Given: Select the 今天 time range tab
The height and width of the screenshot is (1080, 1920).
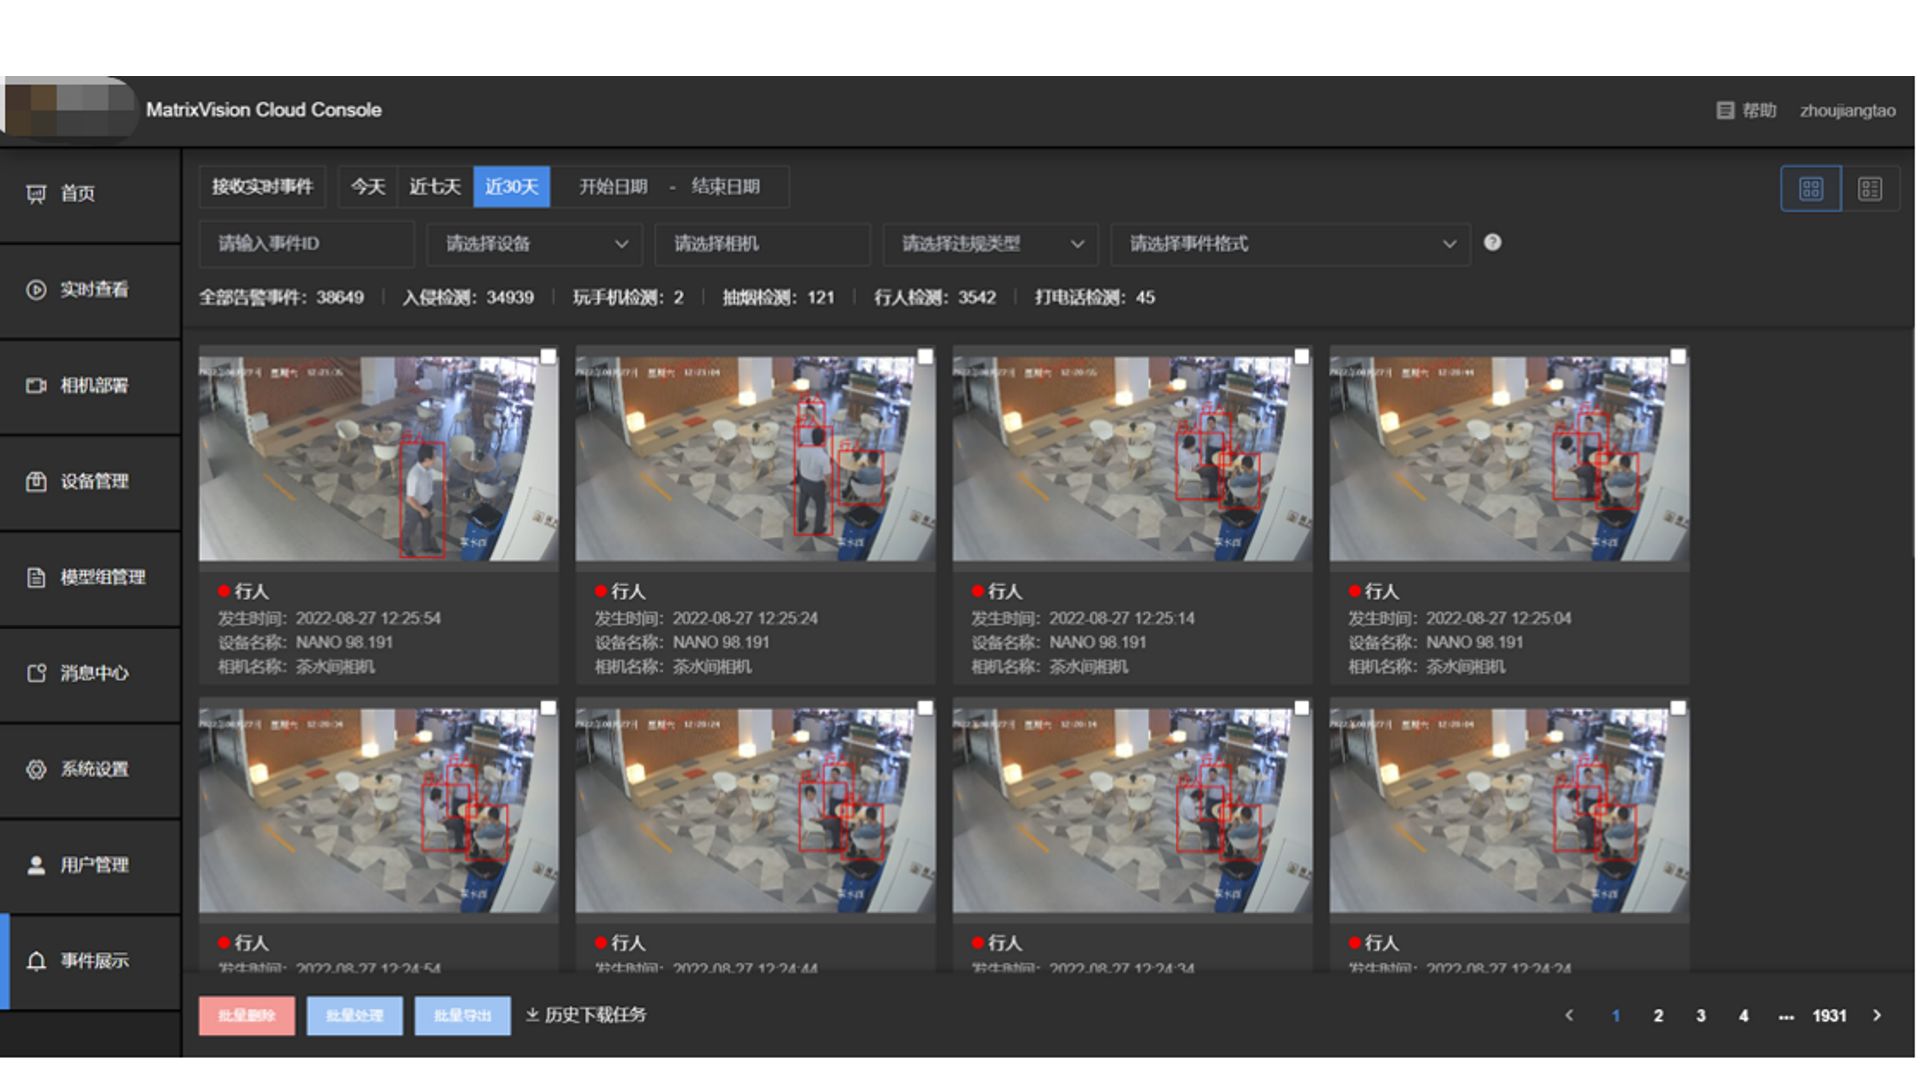Looking at the screenshot, I should tap(368, 187).
